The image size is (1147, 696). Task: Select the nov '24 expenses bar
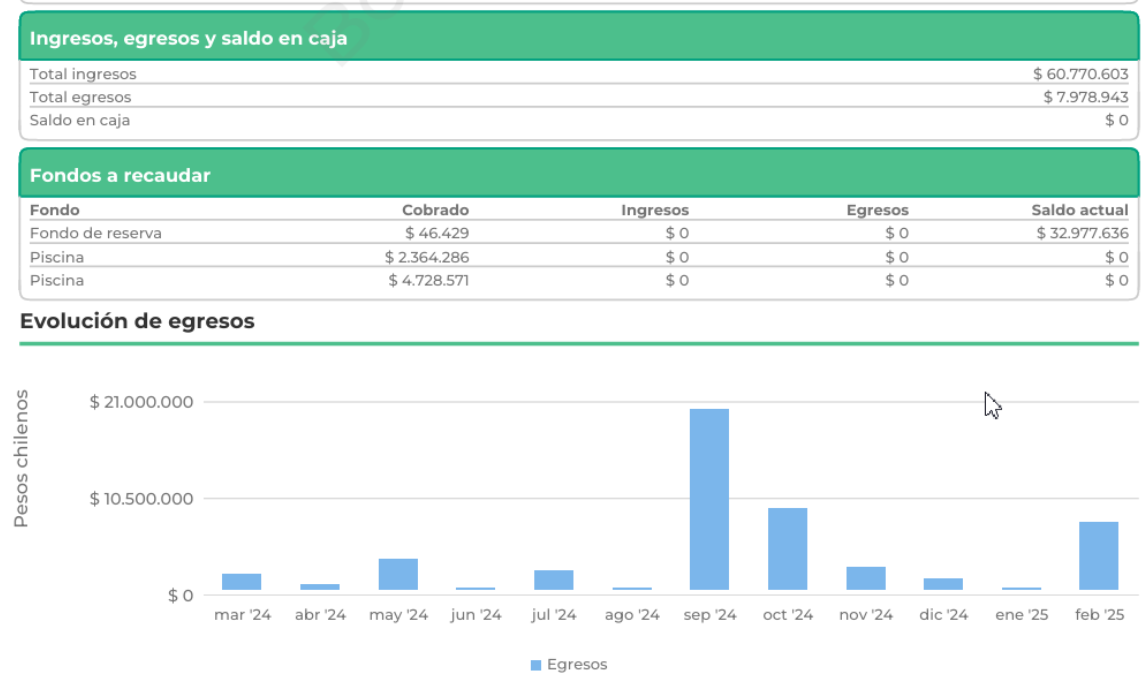(865, 578)
